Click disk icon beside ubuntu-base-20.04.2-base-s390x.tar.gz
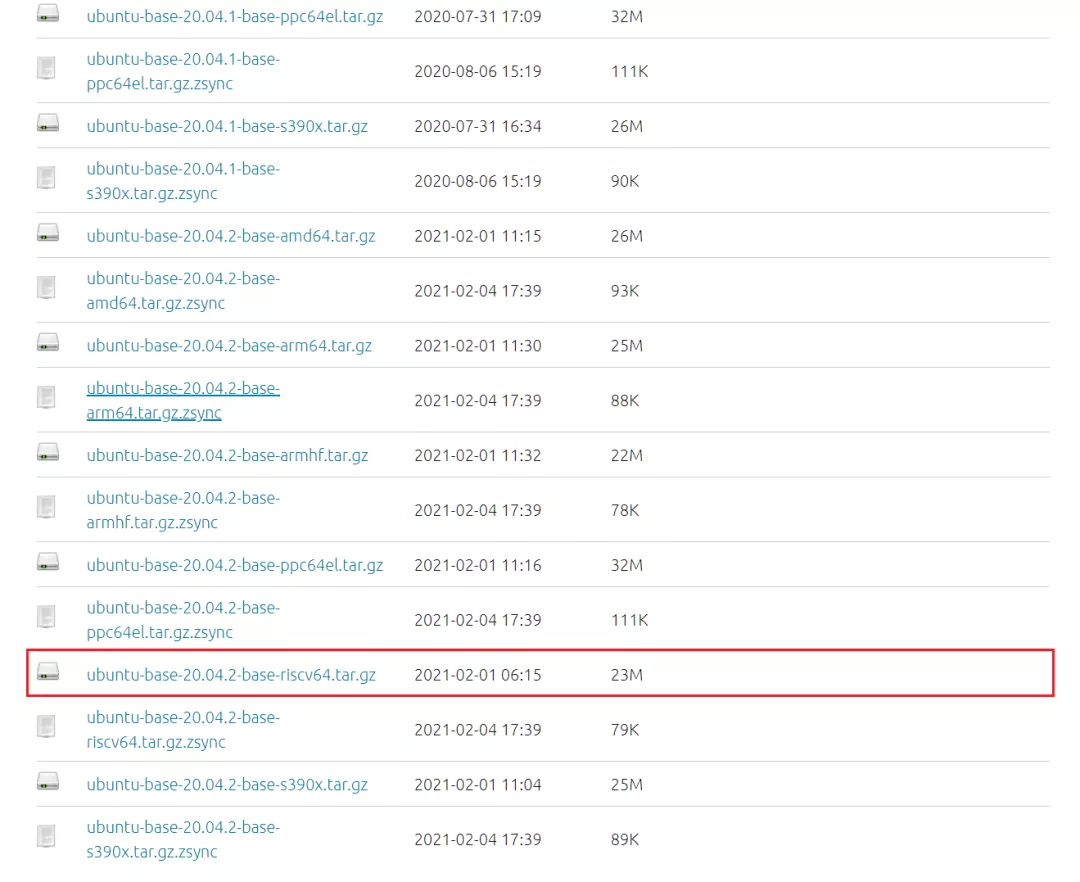Screen dimensions: 1080x882 pyautogui.click(x=48, y=781)
